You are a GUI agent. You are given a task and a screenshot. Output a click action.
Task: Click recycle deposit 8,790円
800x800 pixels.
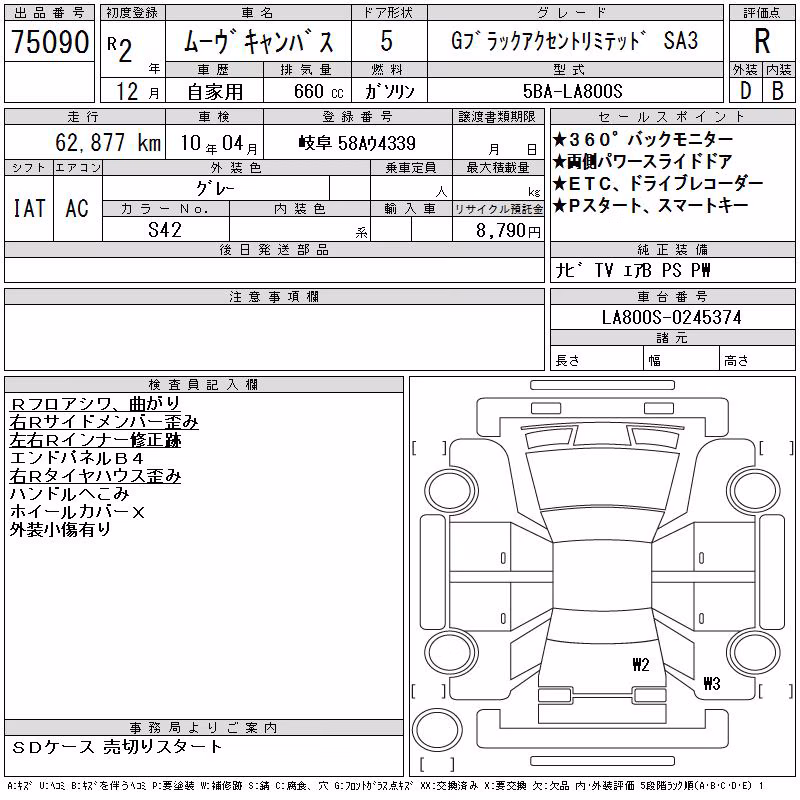coord(508,231)
